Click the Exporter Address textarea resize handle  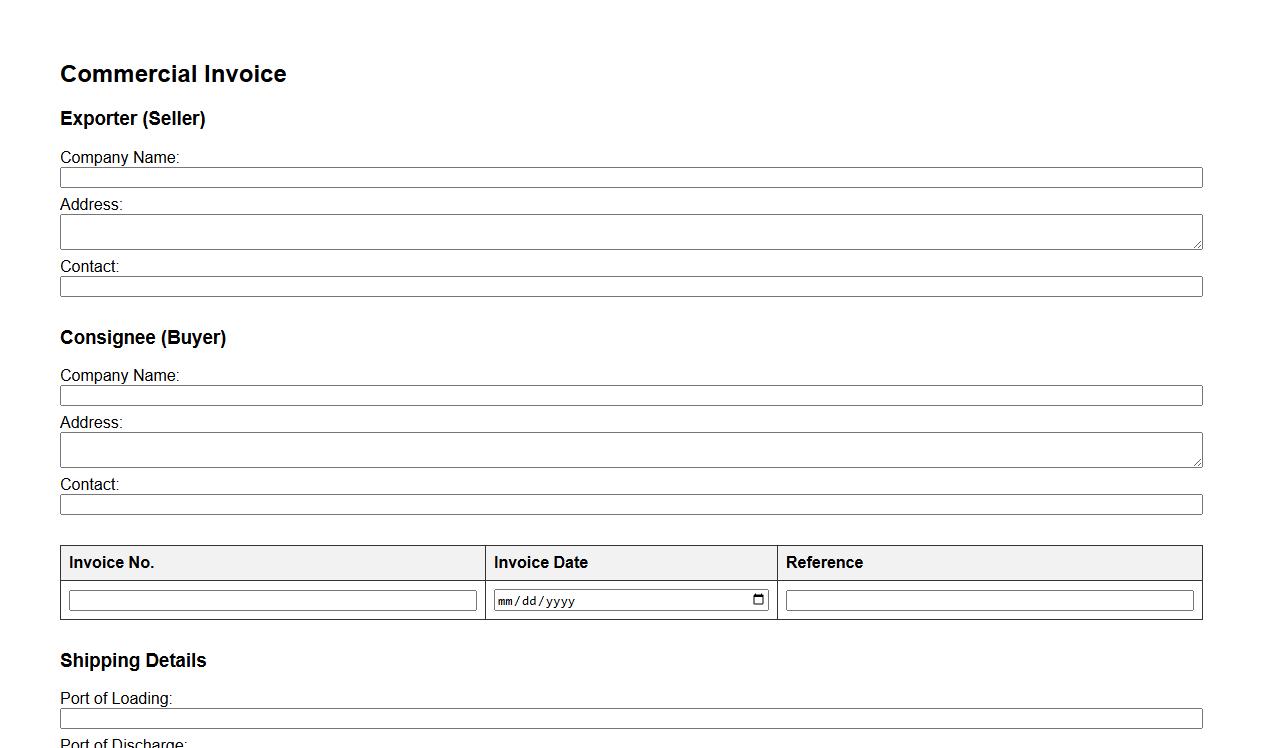[1196, 243]
